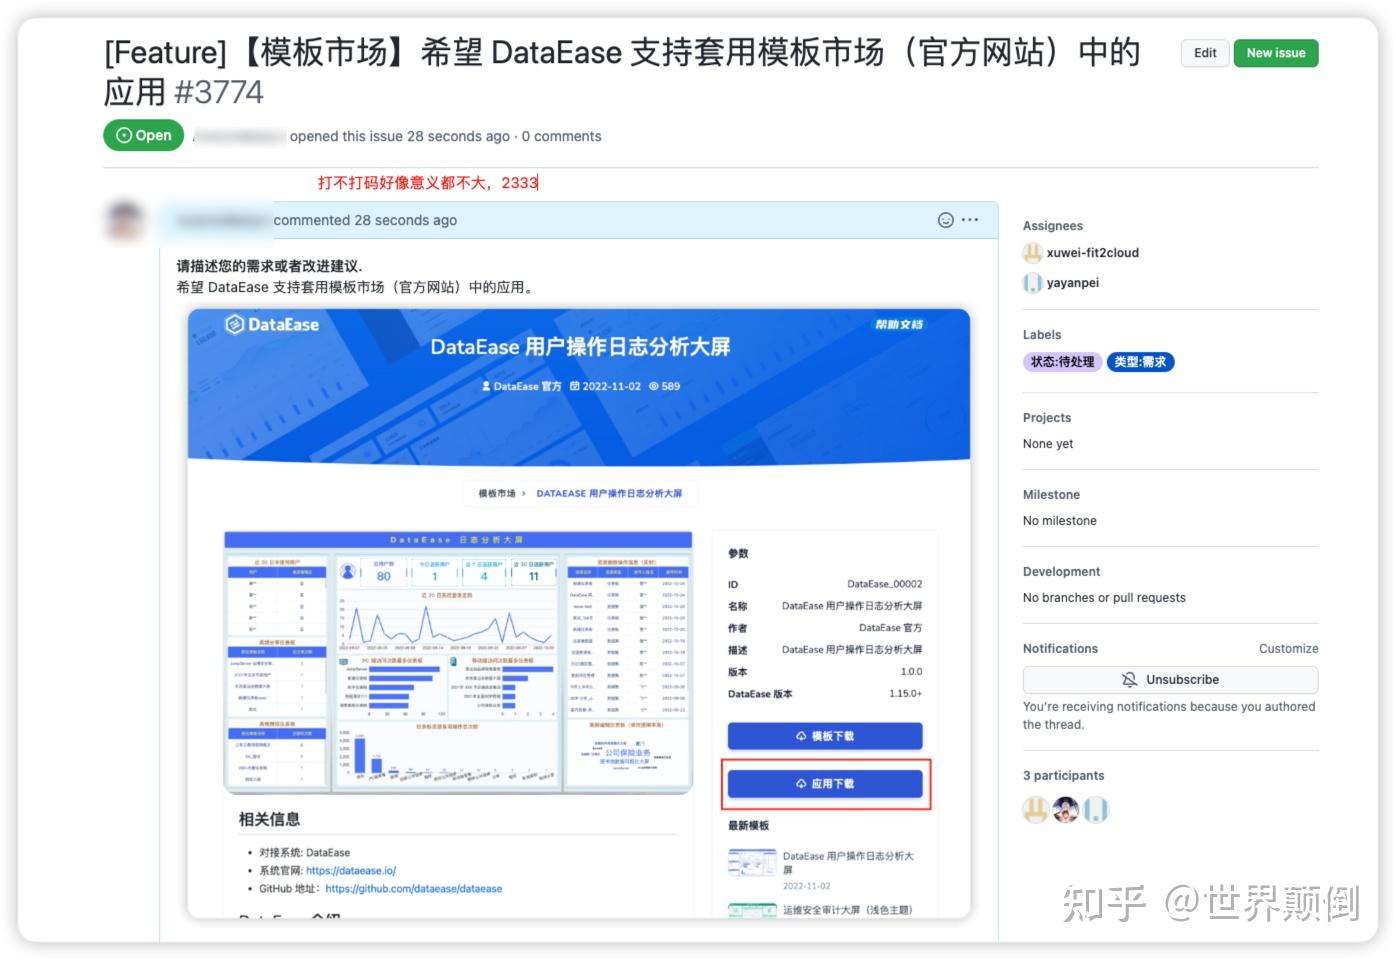Click the green New issue button
Image resolution: width=1396 pixels, height=960 pixels.
pos(1275,53)
